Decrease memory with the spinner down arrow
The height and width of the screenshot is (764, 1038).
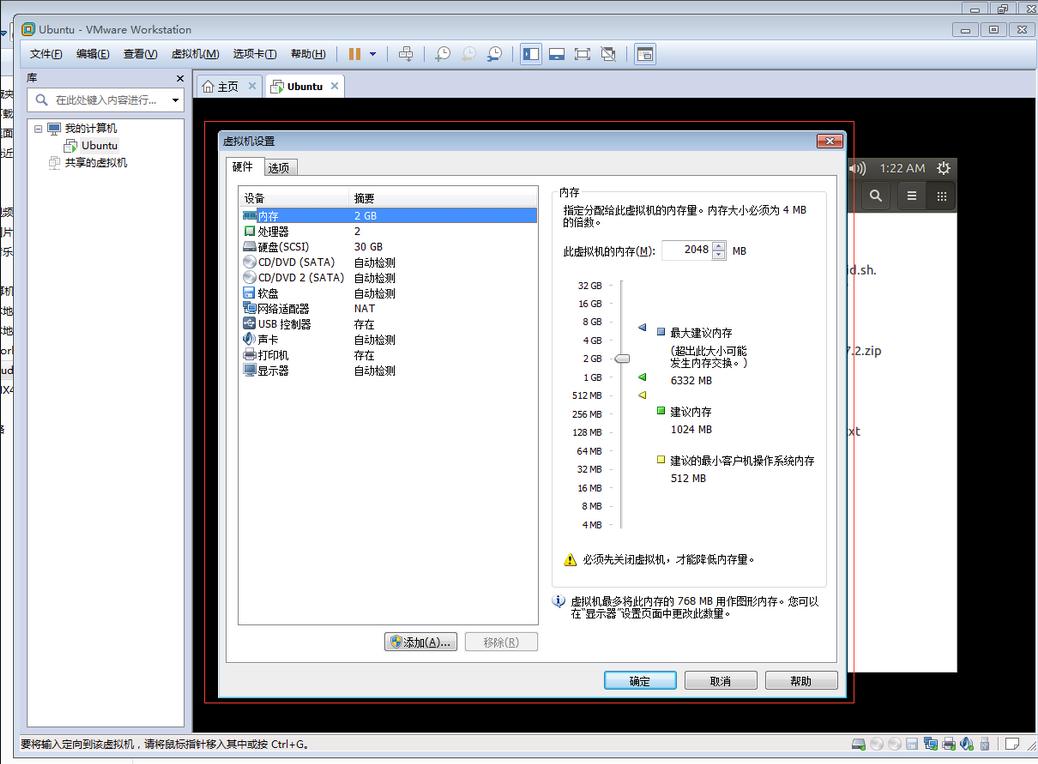(x=719, y=255)
